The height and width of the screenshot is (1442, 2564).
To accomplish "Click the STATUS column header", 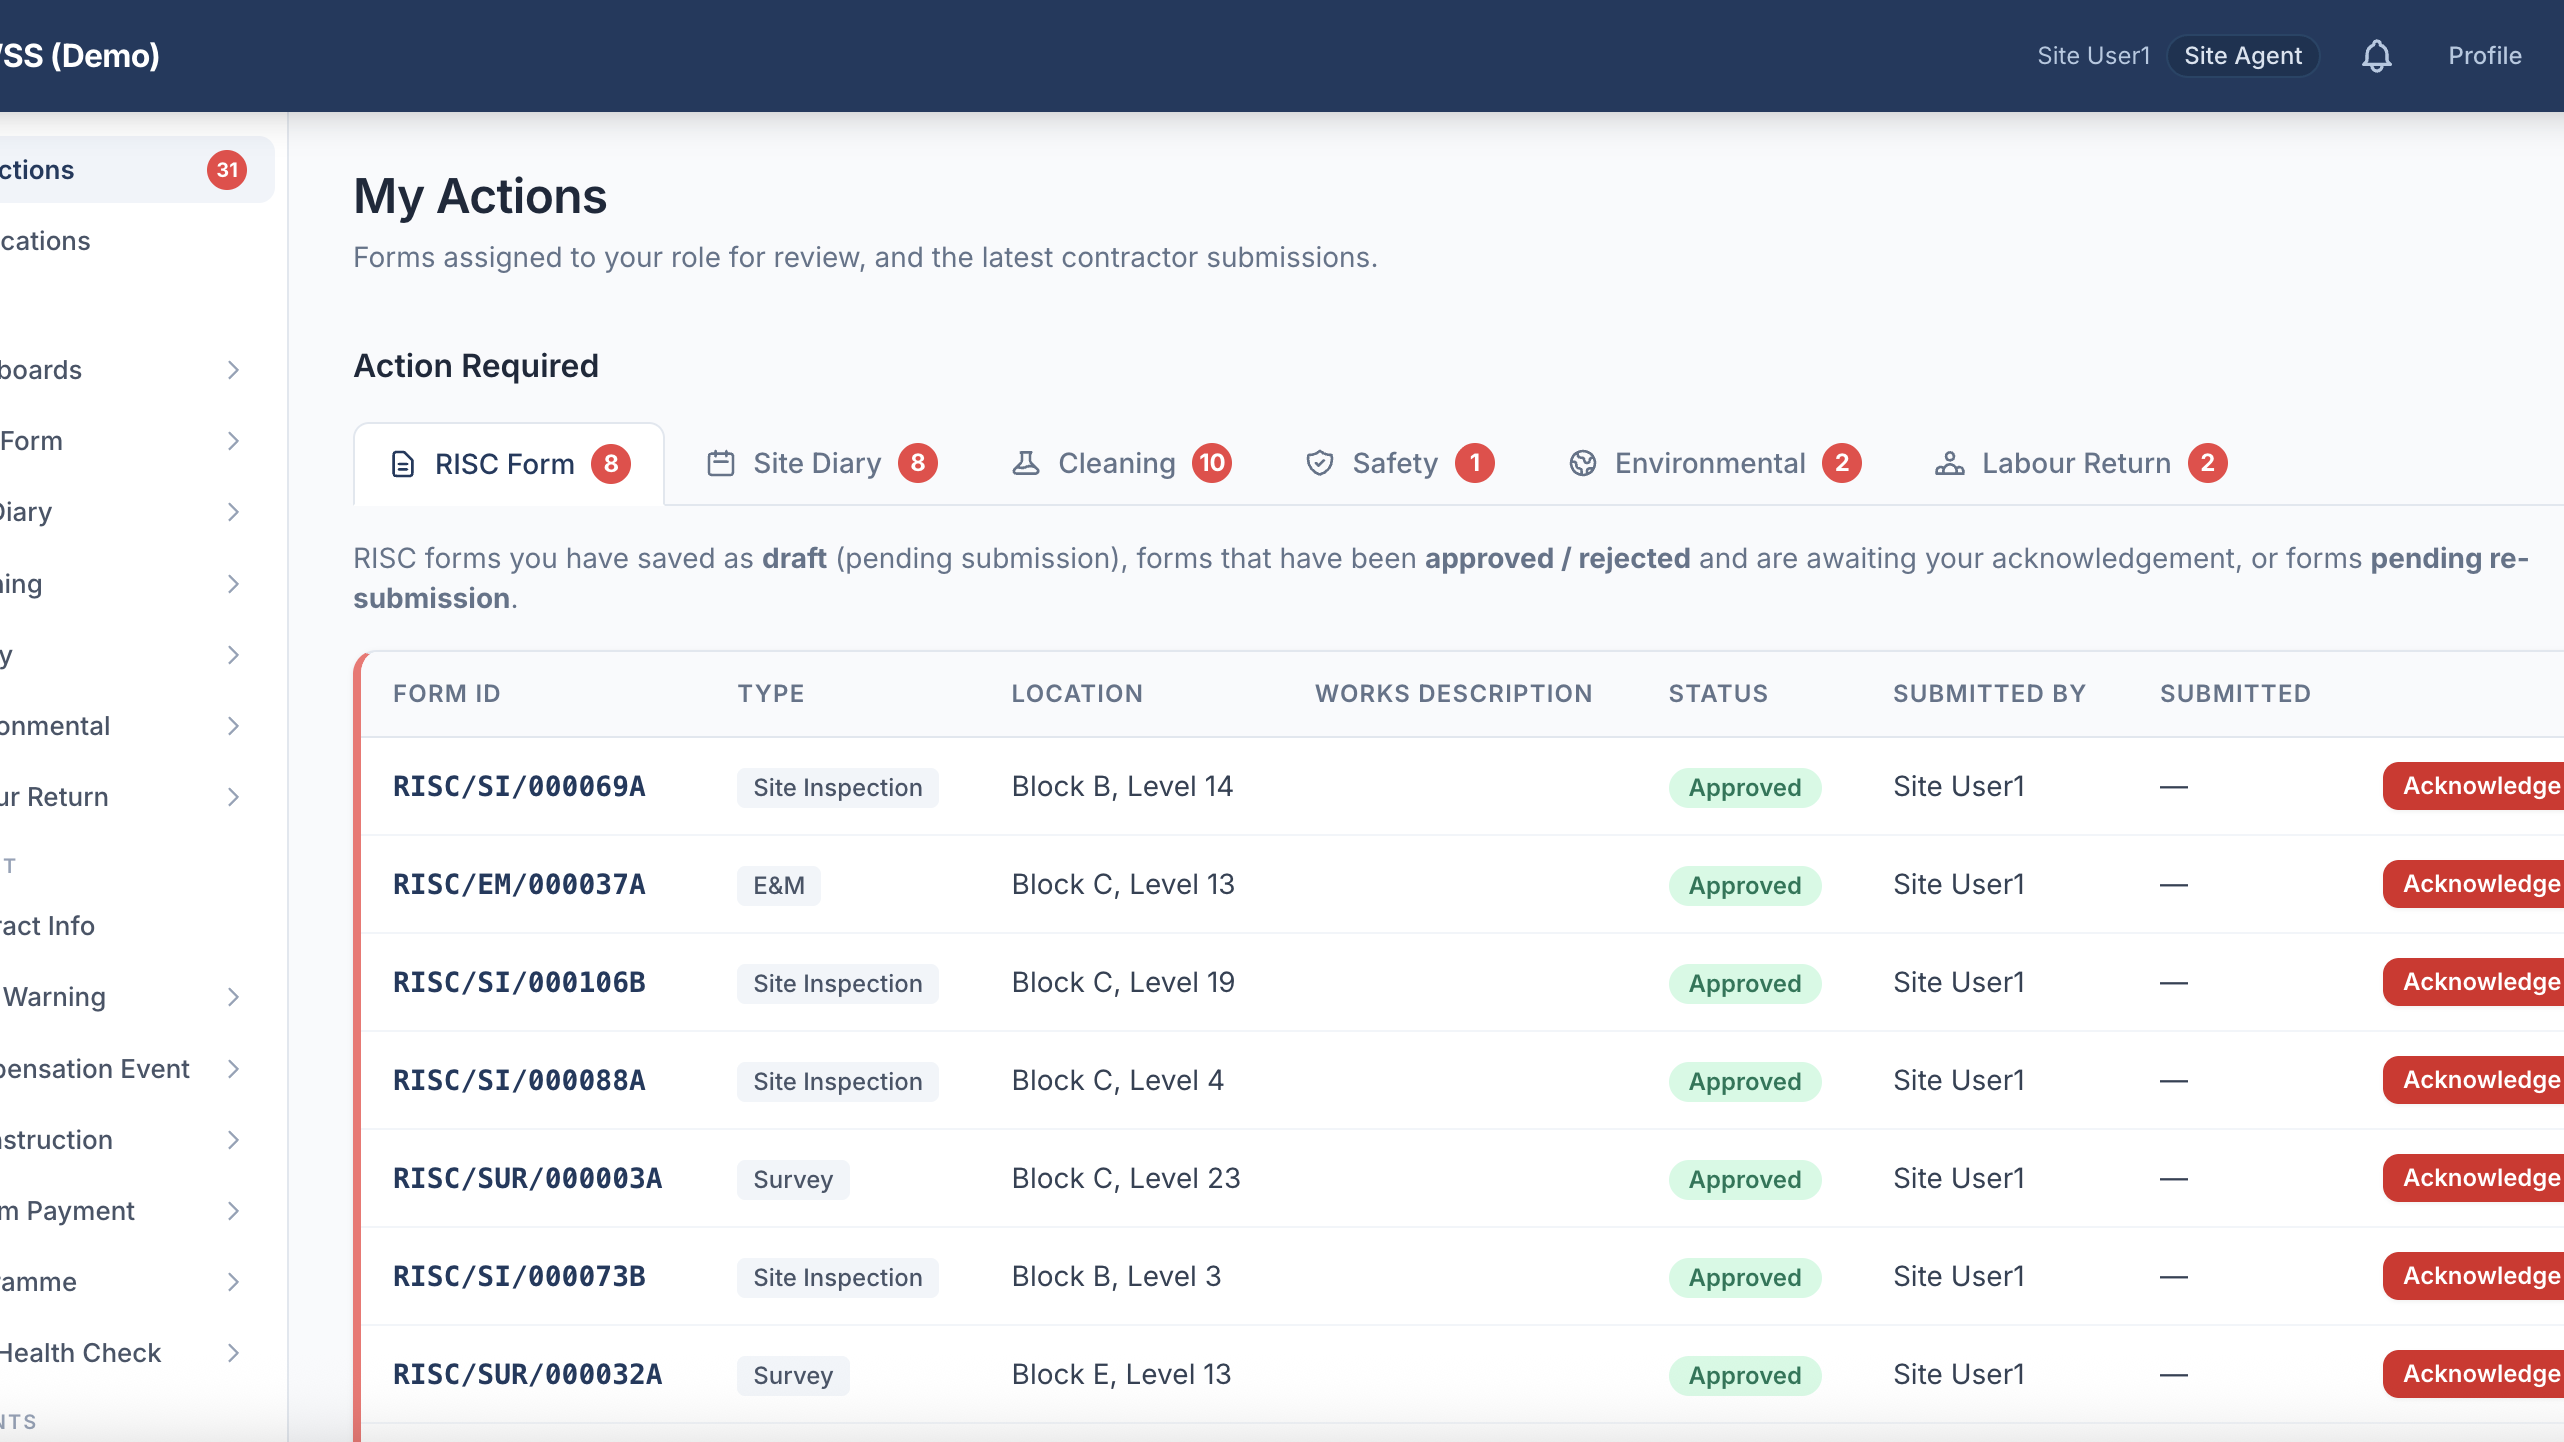I will pyautogui.click(x=1718, y=694).
